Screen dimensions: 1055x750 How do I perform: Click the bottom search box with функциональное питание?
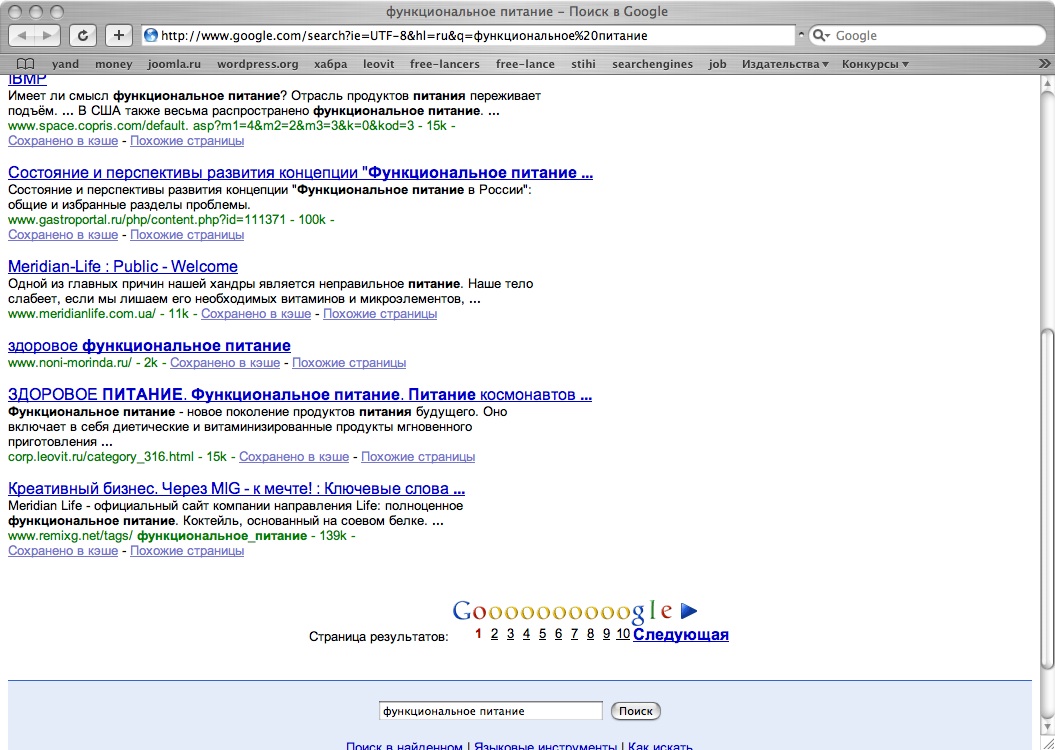[x=491, y=711]
